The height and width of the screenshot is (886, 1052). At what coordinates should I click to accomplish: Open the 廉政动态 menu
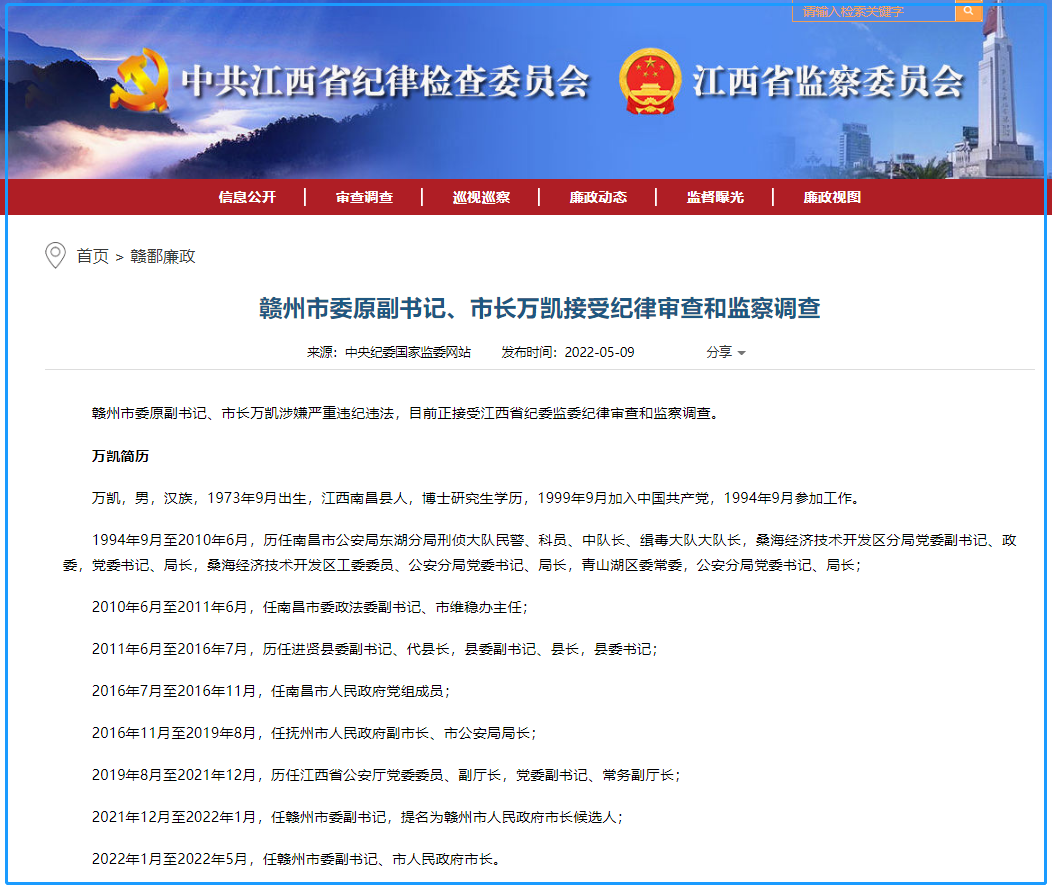[598, 197]
